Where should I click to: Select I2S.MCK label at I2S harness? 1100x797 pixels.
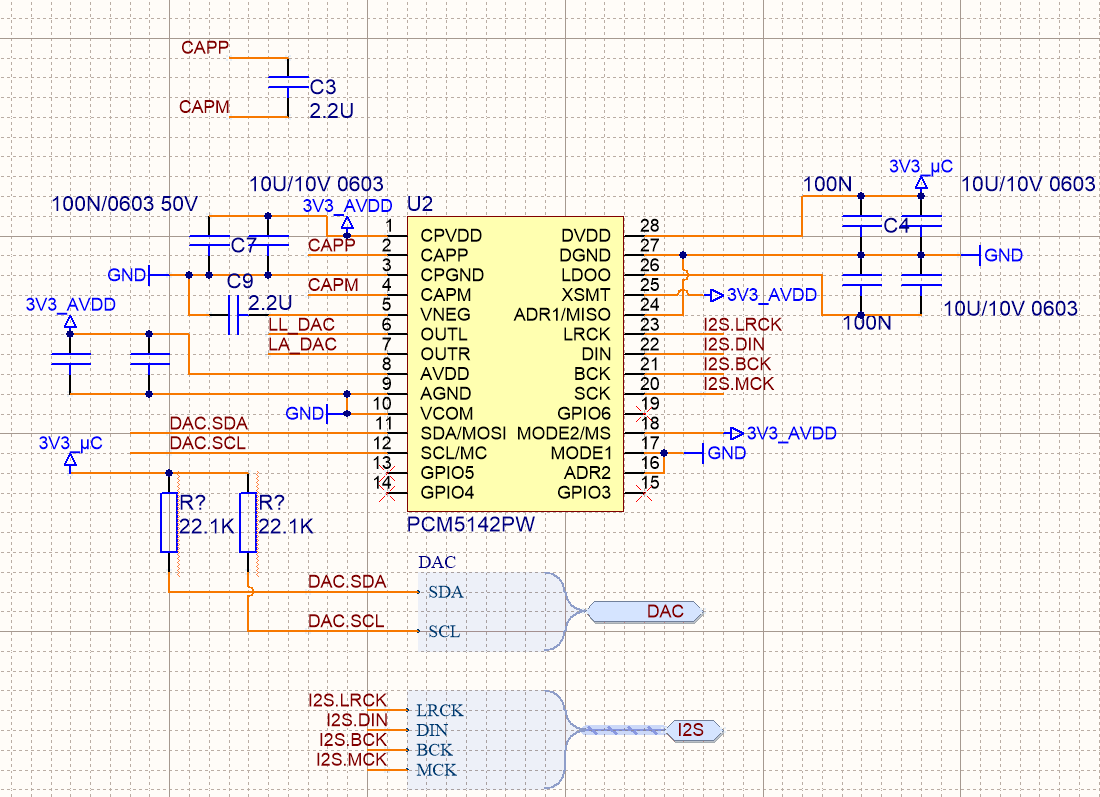point(351,759)
